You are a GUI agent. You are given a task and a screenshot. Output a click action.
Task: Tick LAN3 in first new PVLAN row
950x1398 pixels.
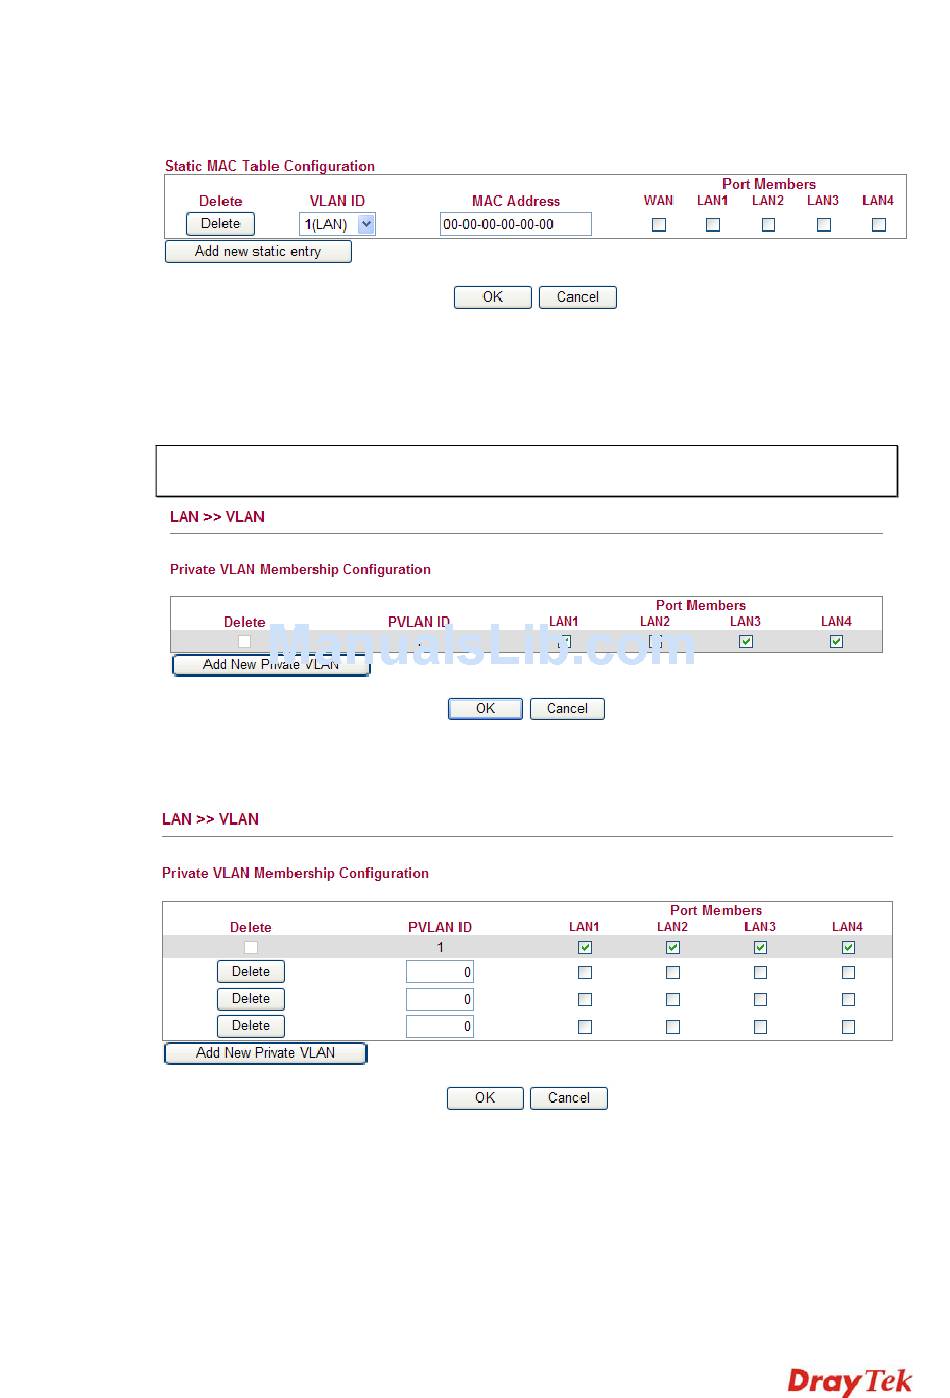point(760,972)
